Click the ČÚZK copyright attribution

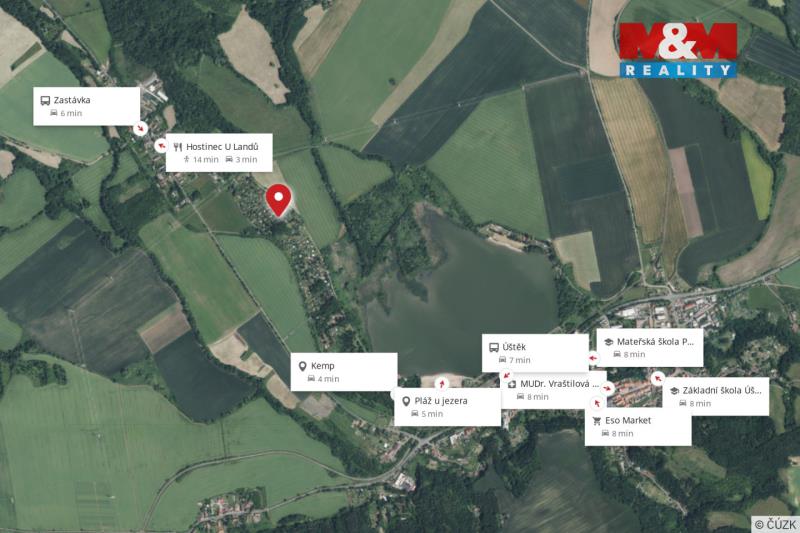pyautogui.click(x=775, y=524)
